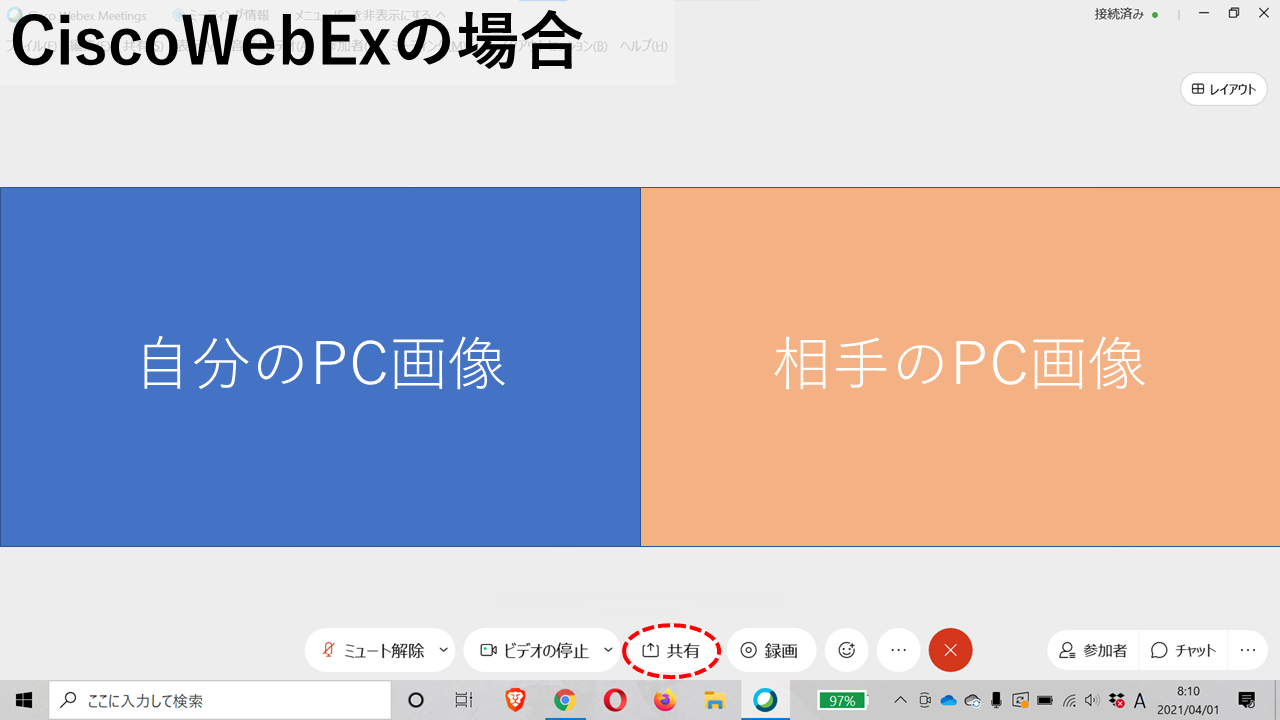Open Task View on taskbar

pos(464,700)
